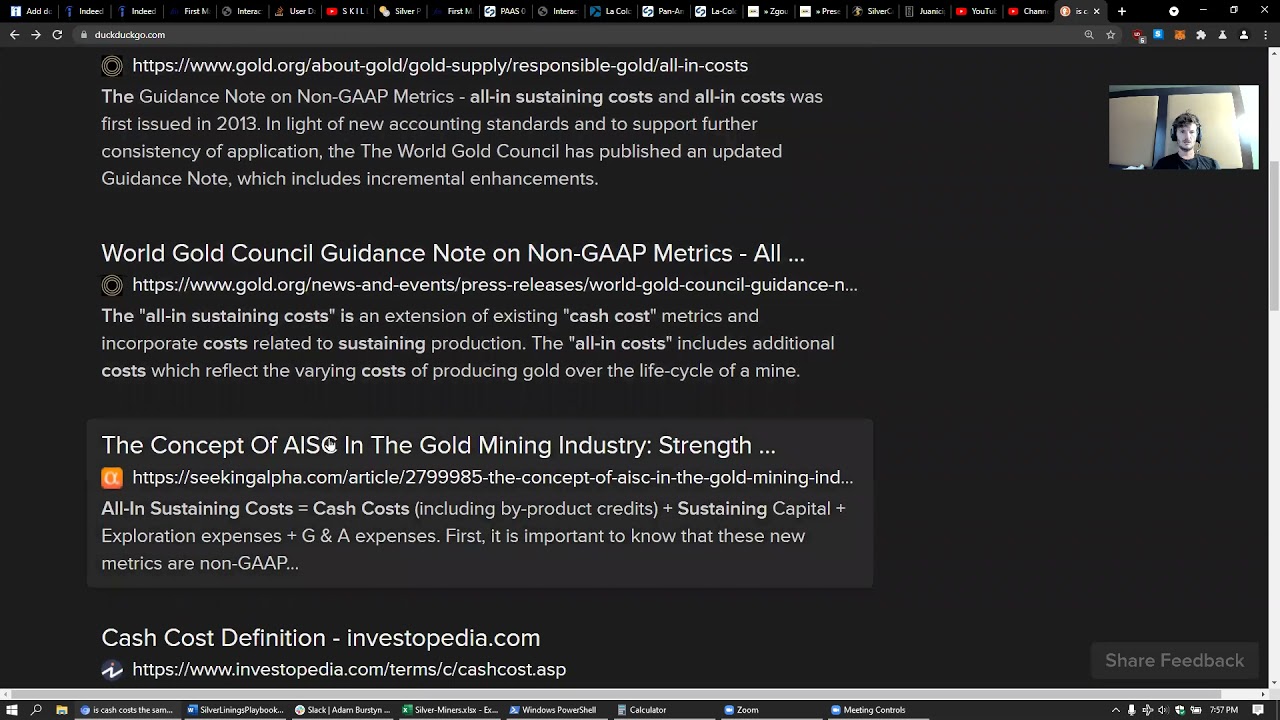Open Cash Cost Definition investopedia result

pyautogui.click(x=320, y=638)
